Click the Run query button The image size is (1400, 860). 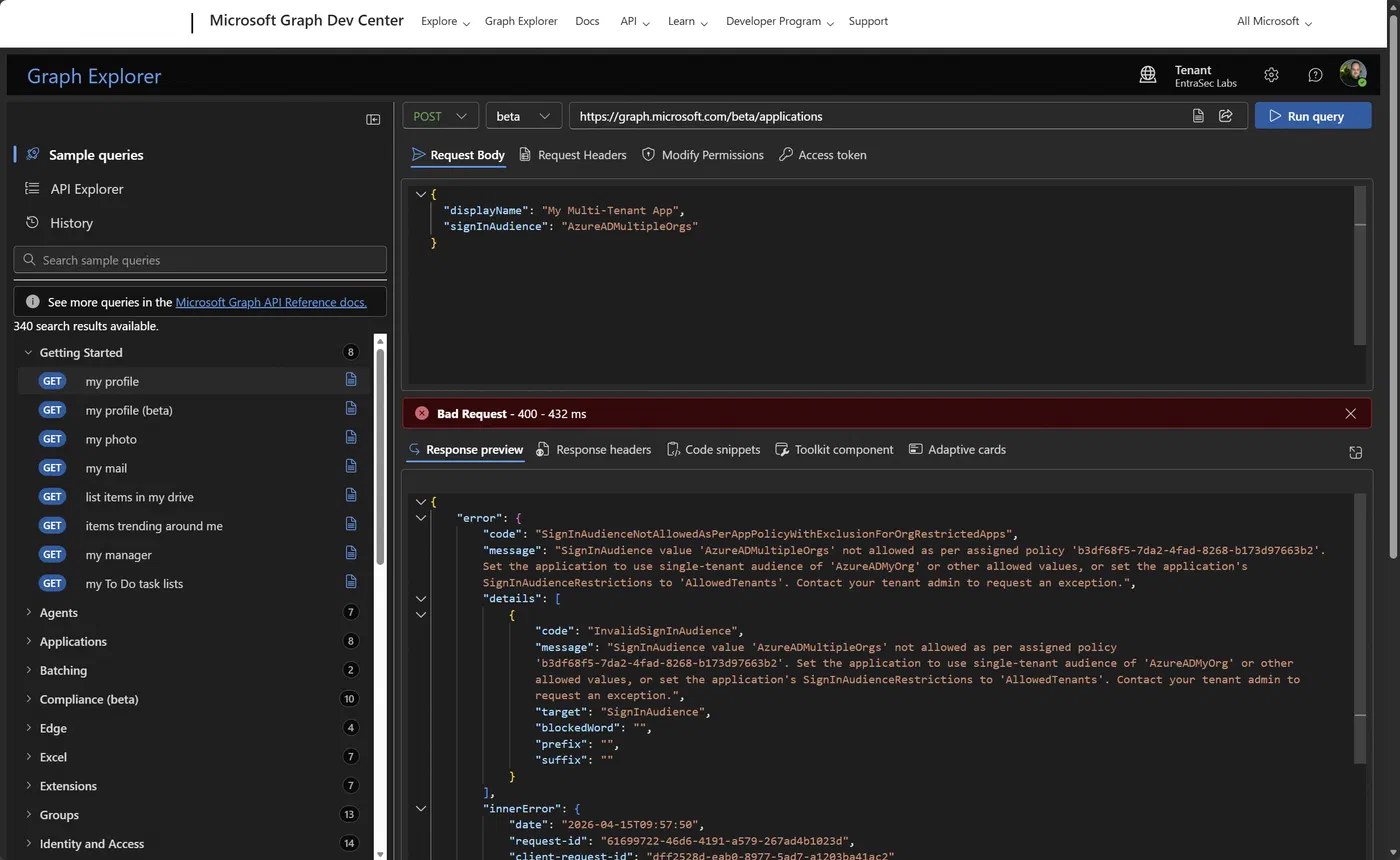click(1313, 116)
